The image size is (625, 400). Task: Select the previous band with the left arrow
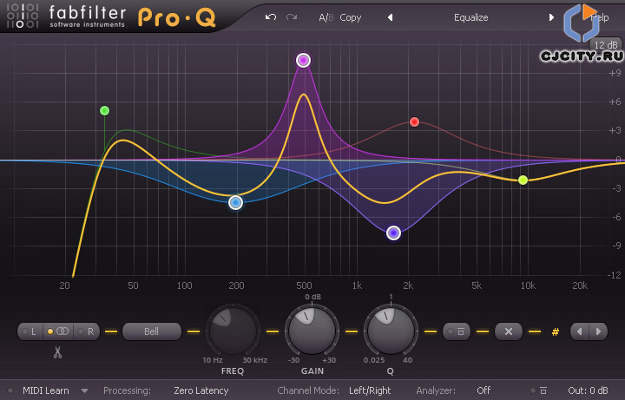point(580,331)
